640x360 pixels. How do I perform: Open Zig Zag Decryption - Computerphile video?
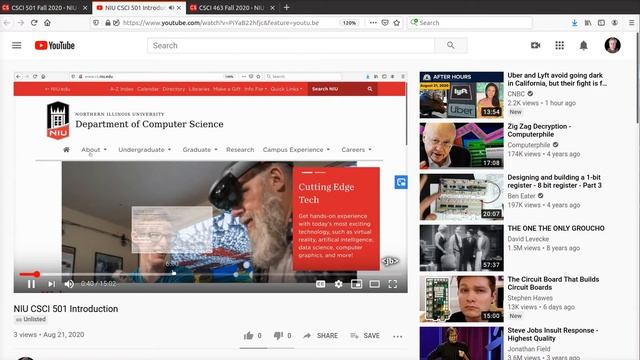(x=539, y=130)
